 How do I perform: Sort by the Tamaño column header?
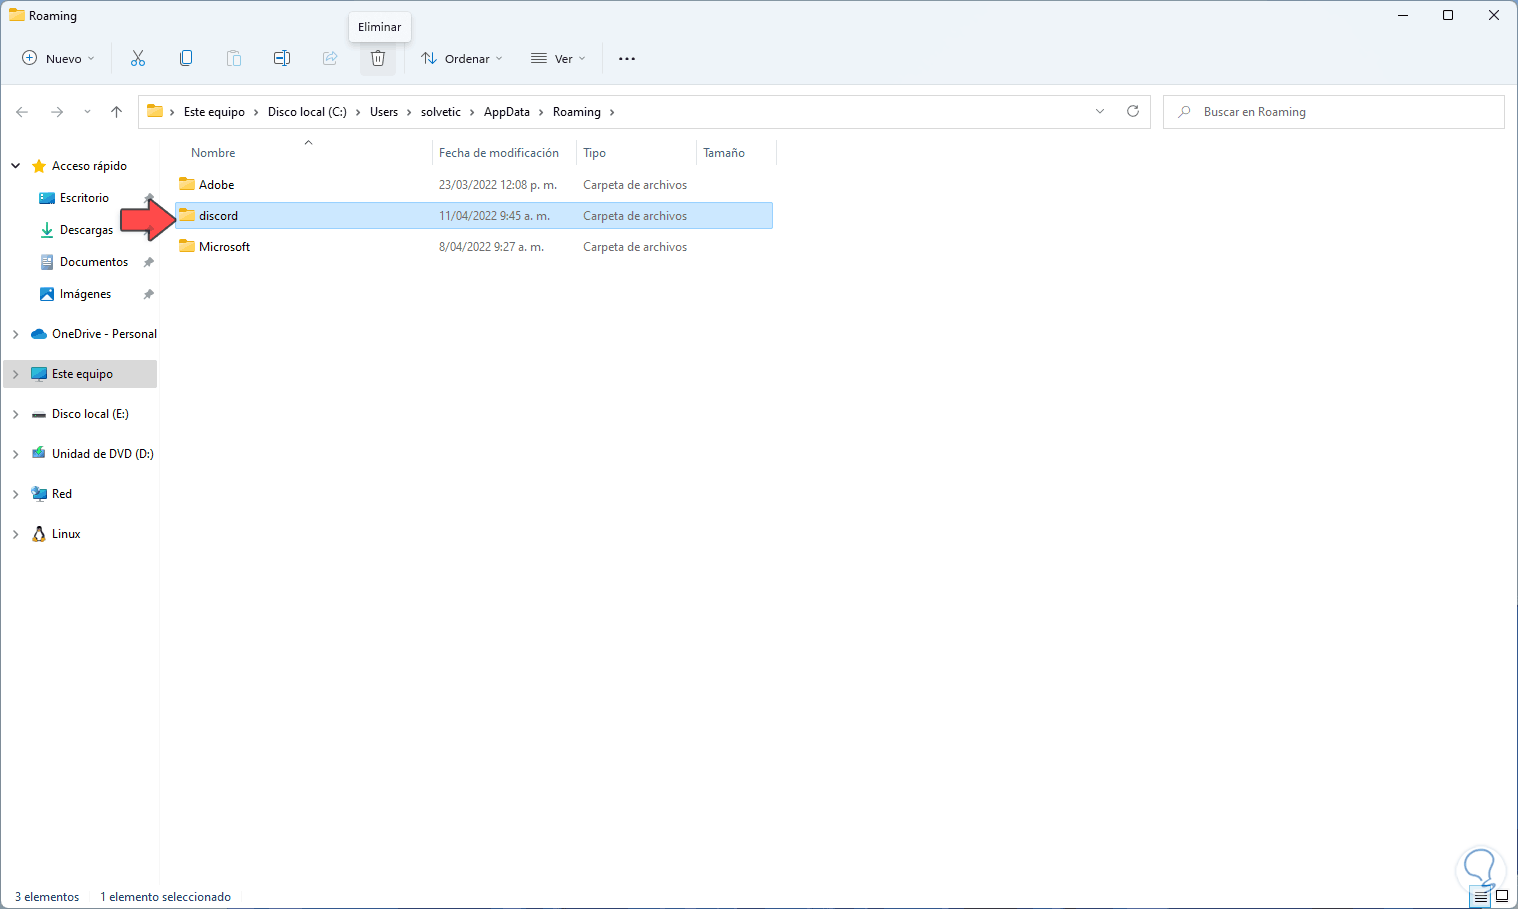pos(724,153)
